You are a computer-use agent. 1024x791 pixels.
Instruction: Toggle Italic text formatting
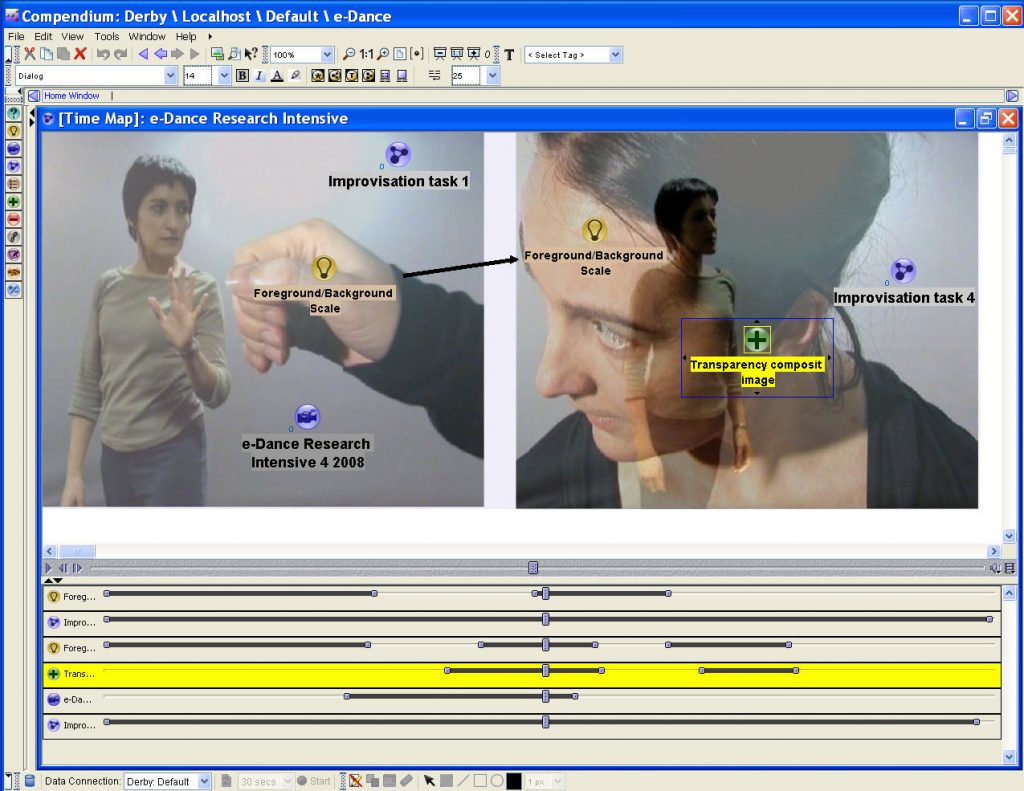coord(259,76)
